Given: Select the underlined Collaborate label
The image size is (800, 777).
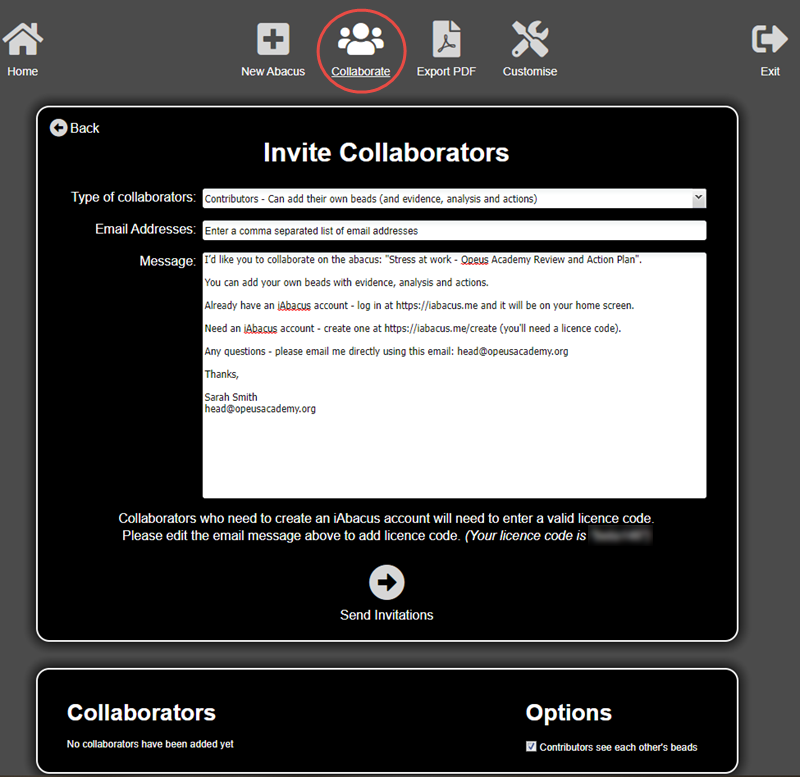Looking at the screenshot, I should [361, 71].
